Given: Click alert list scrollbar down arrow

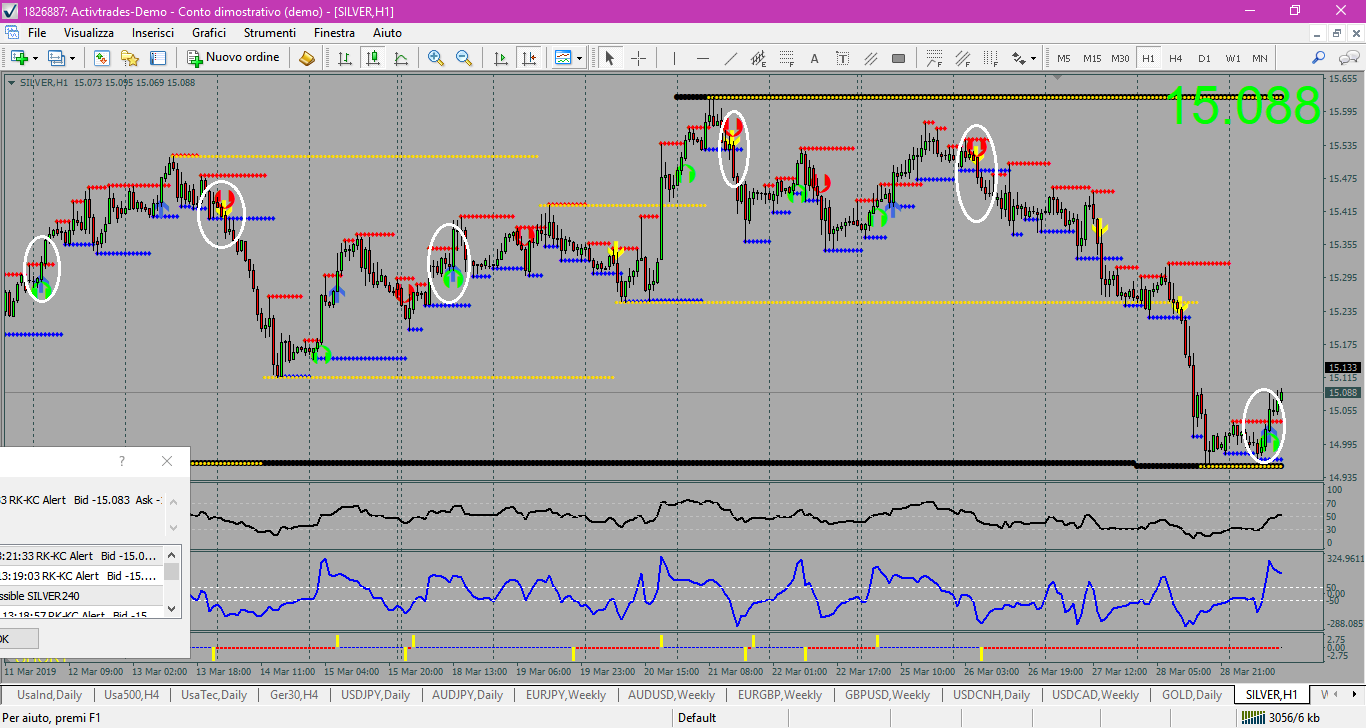Looking at the screenshot, I should coord(172,607).
